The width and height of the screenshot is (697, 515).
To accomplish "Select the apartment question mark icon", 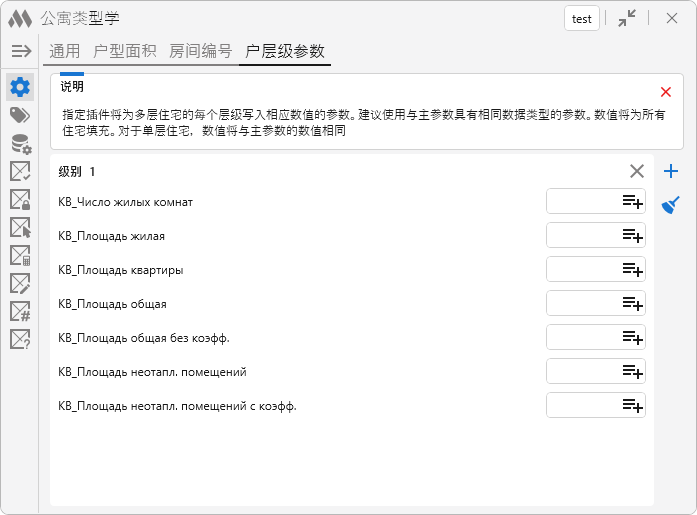I will (x=20, y=339).
